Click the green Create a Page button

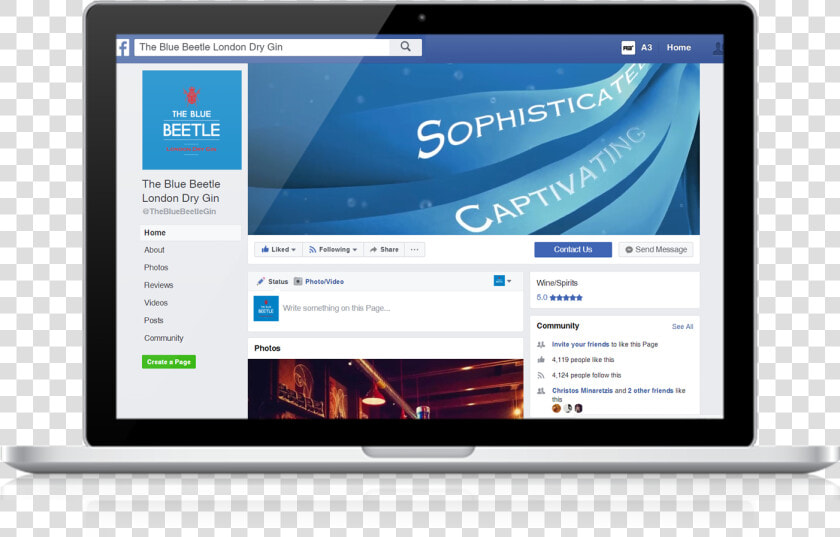click(x=169, y=362)
